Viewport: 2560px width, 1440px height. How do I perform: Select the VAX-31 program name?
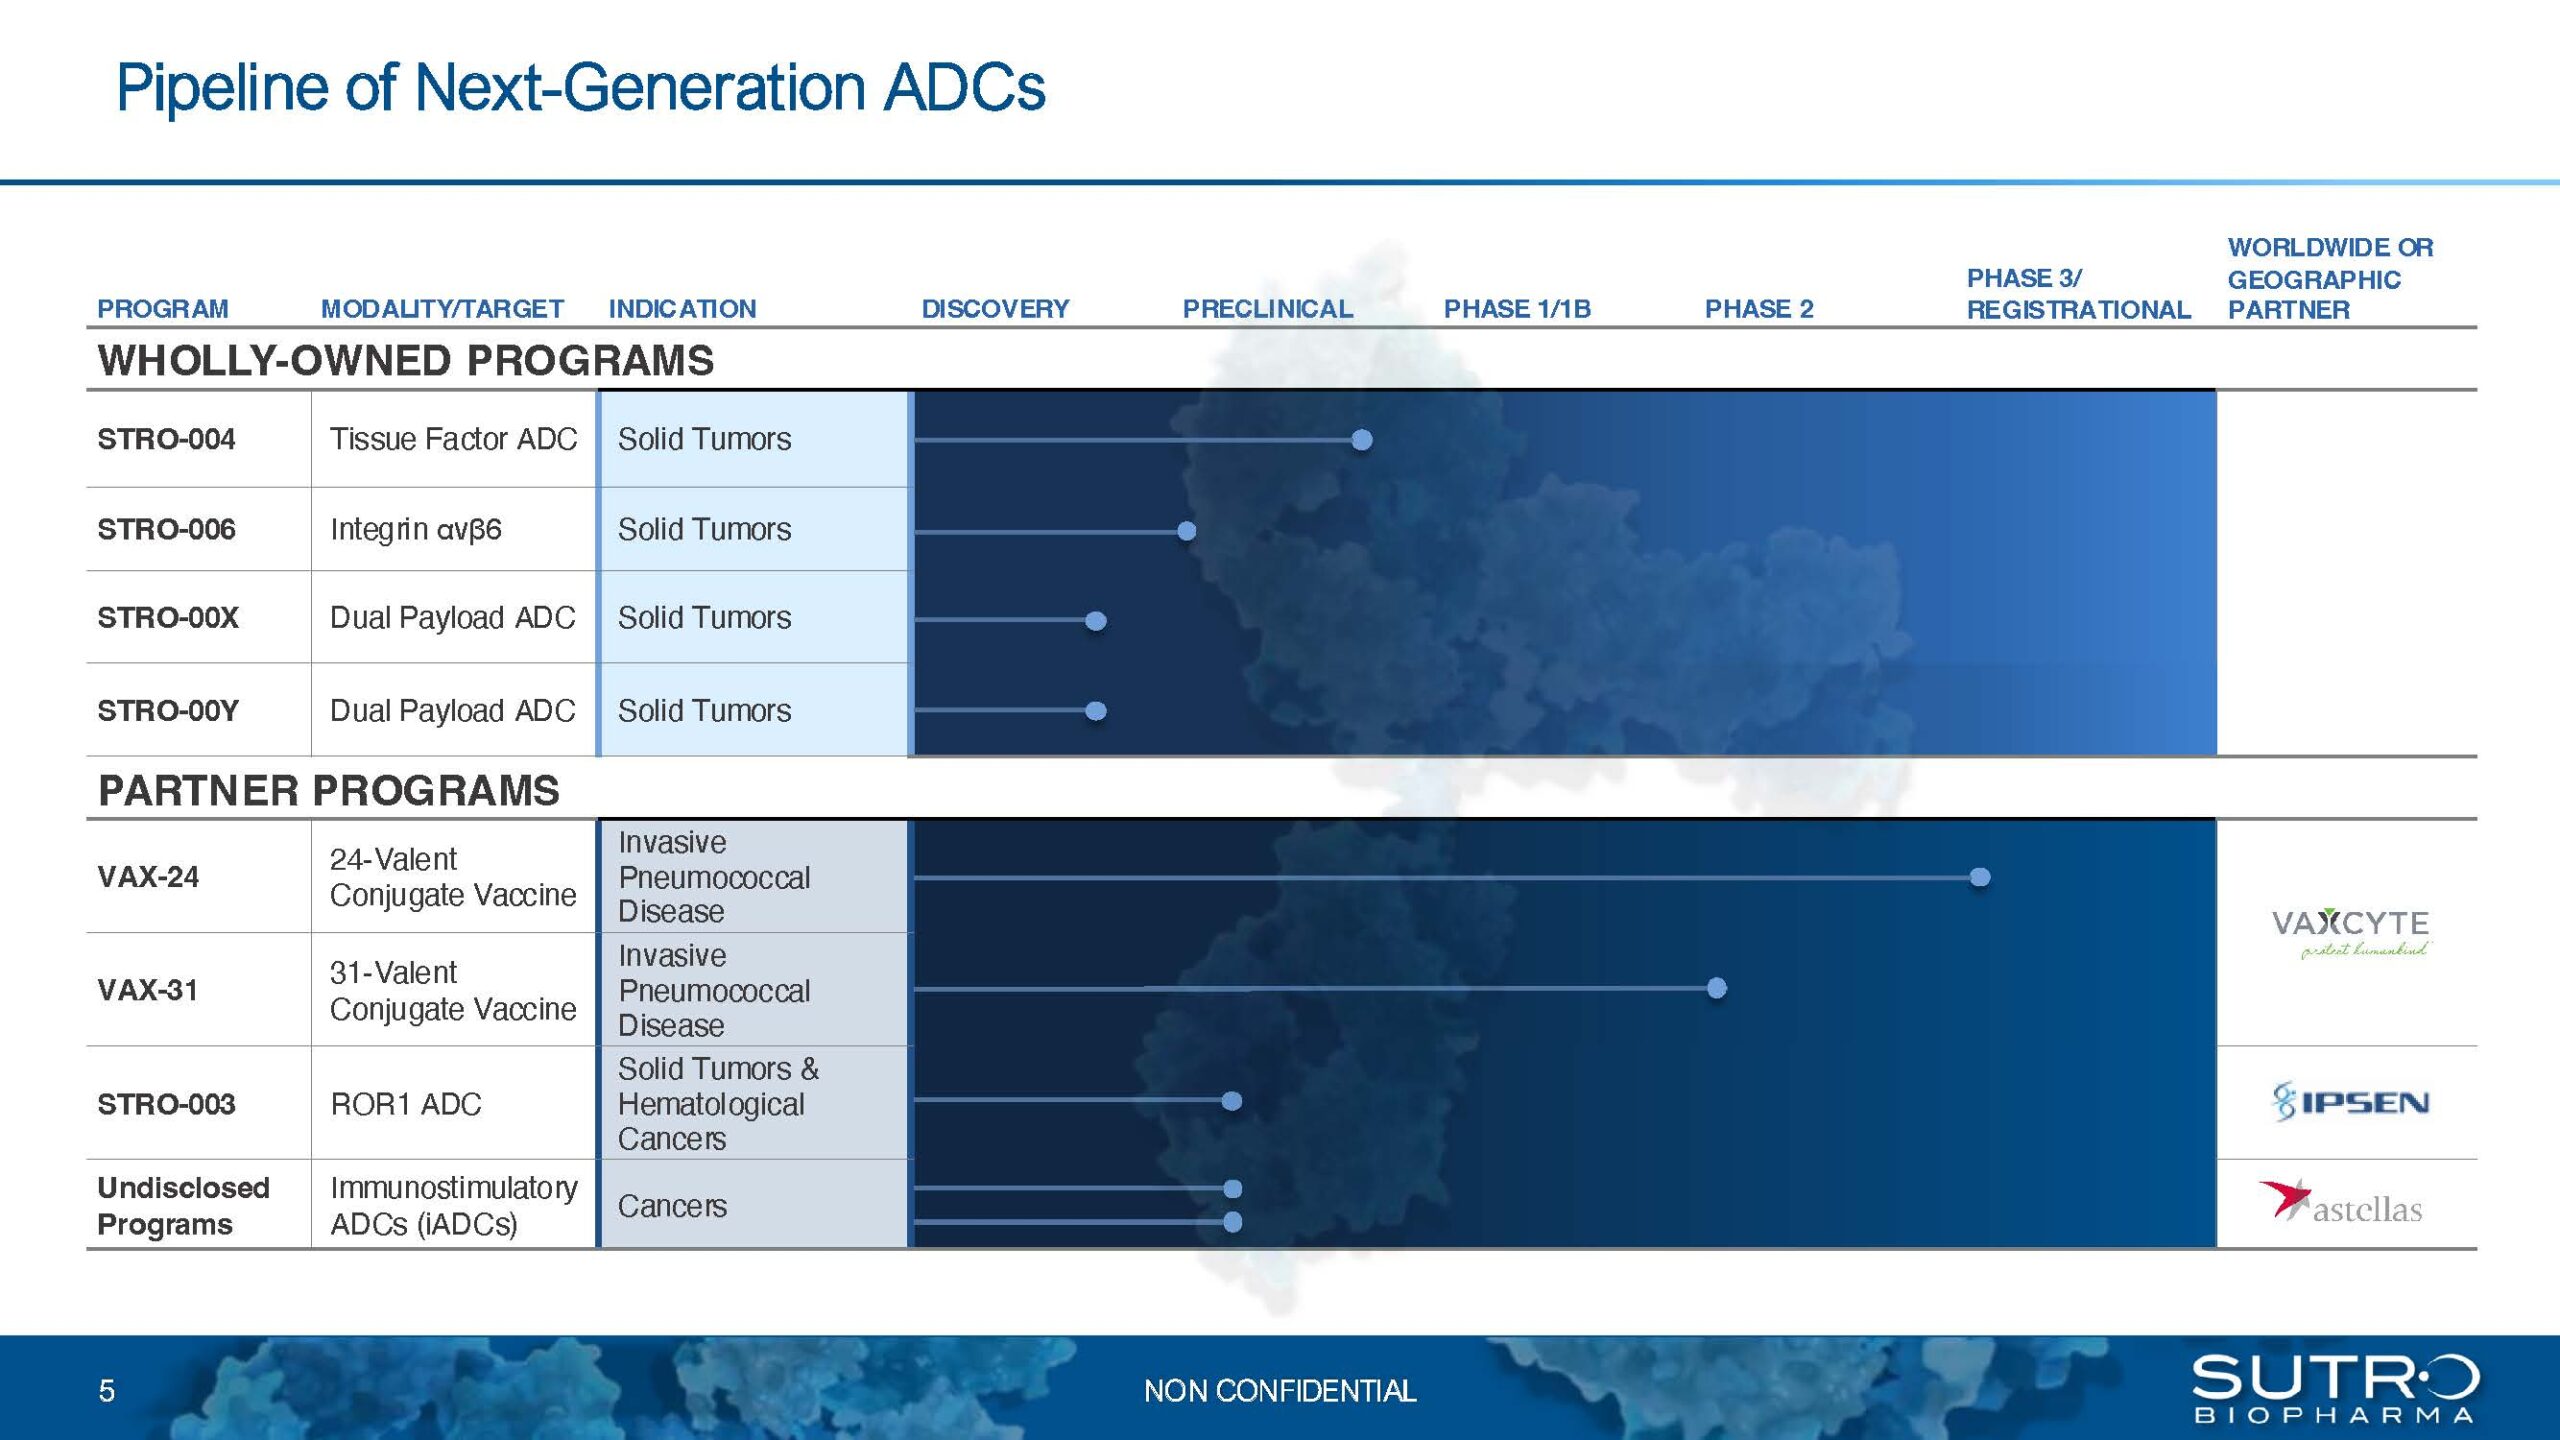click(148, 990)
